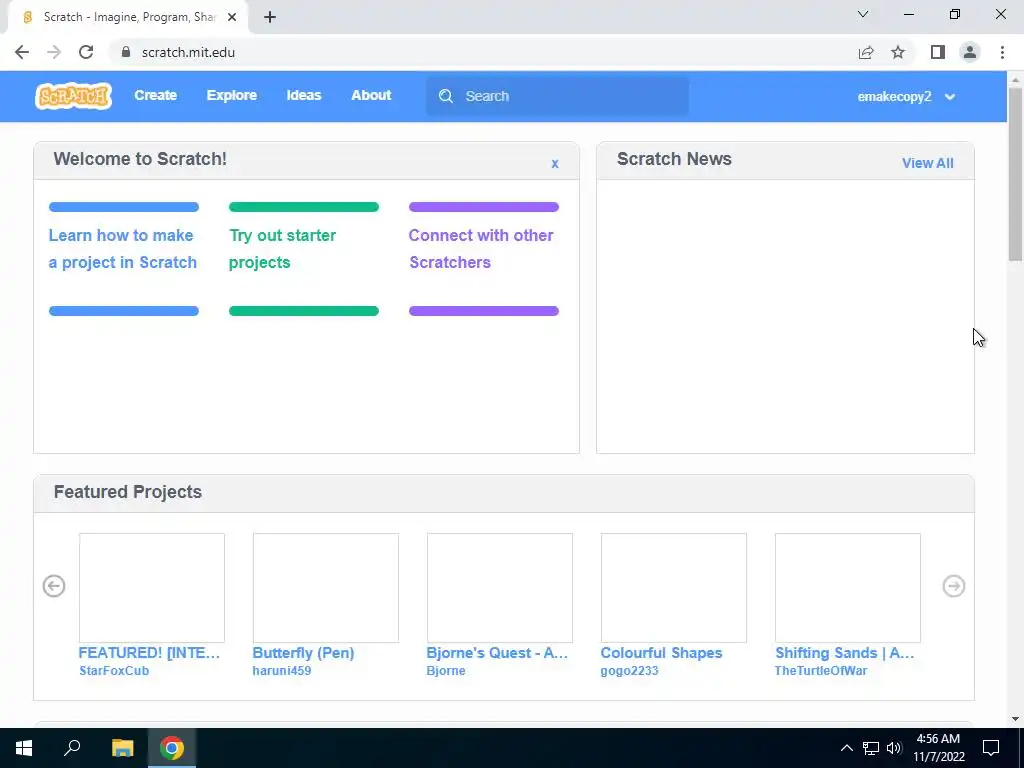
Task: Click the taskbar search magnifier
Action: (72, 748)
